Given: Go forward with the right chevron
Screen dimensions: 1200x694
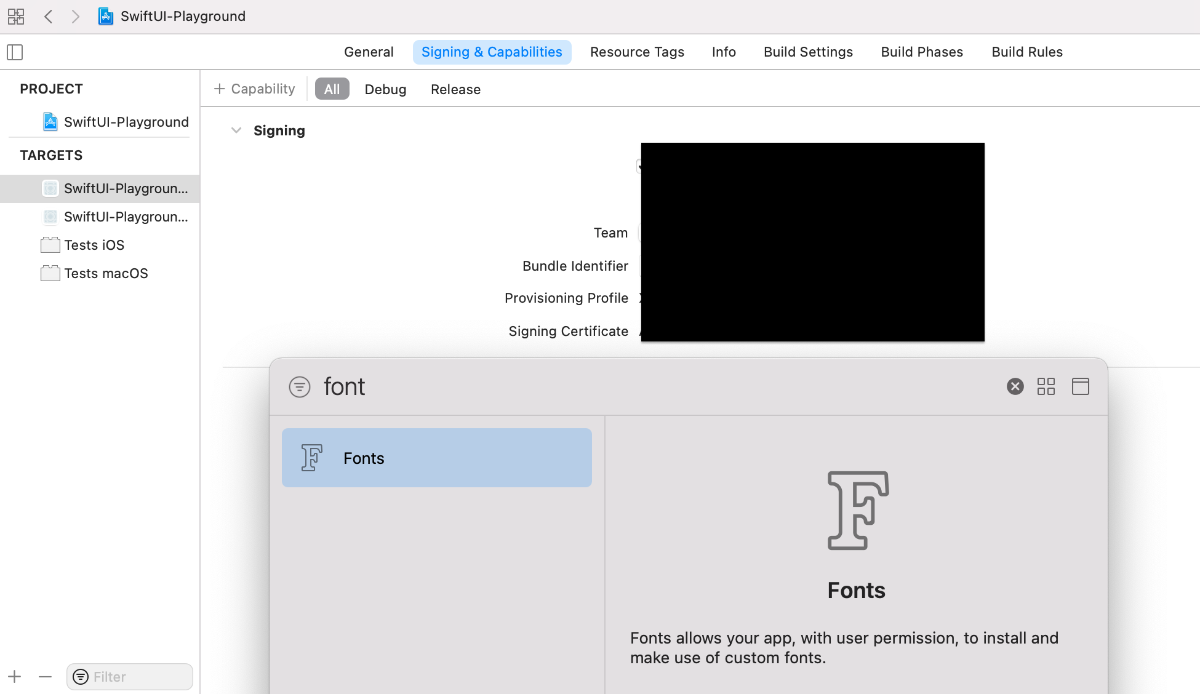Looking at the screenshot, I should (x=76, y=16).
